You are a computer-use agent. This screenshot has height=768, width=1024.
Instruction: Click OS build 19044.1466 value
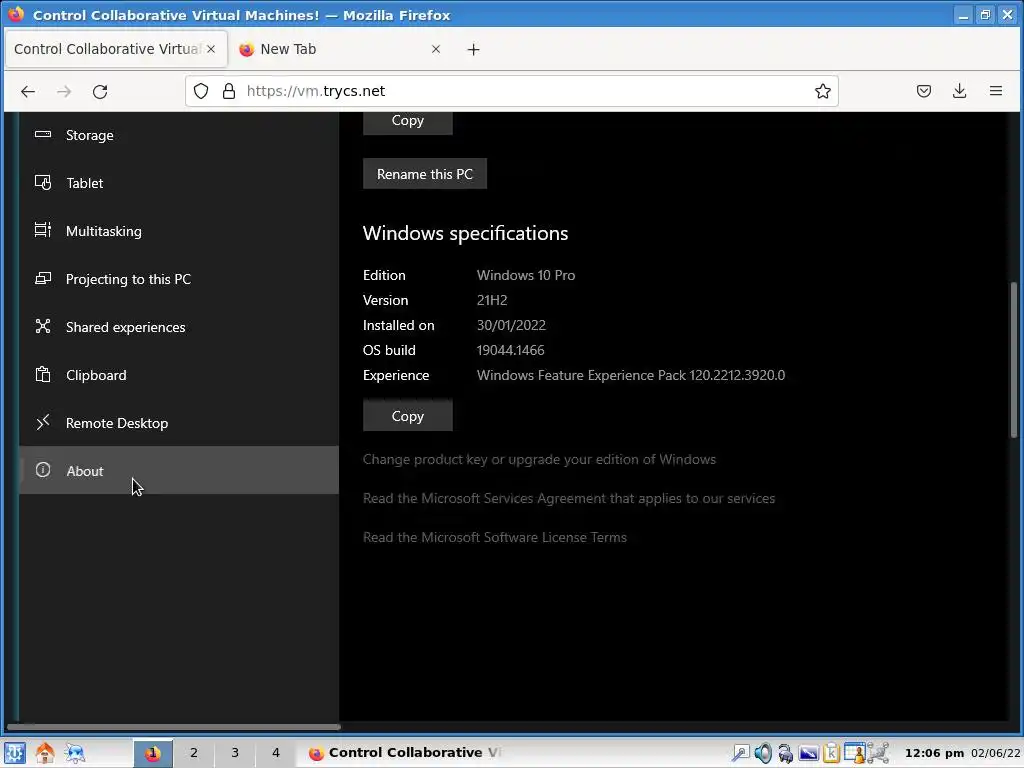(x=510, y=350)
